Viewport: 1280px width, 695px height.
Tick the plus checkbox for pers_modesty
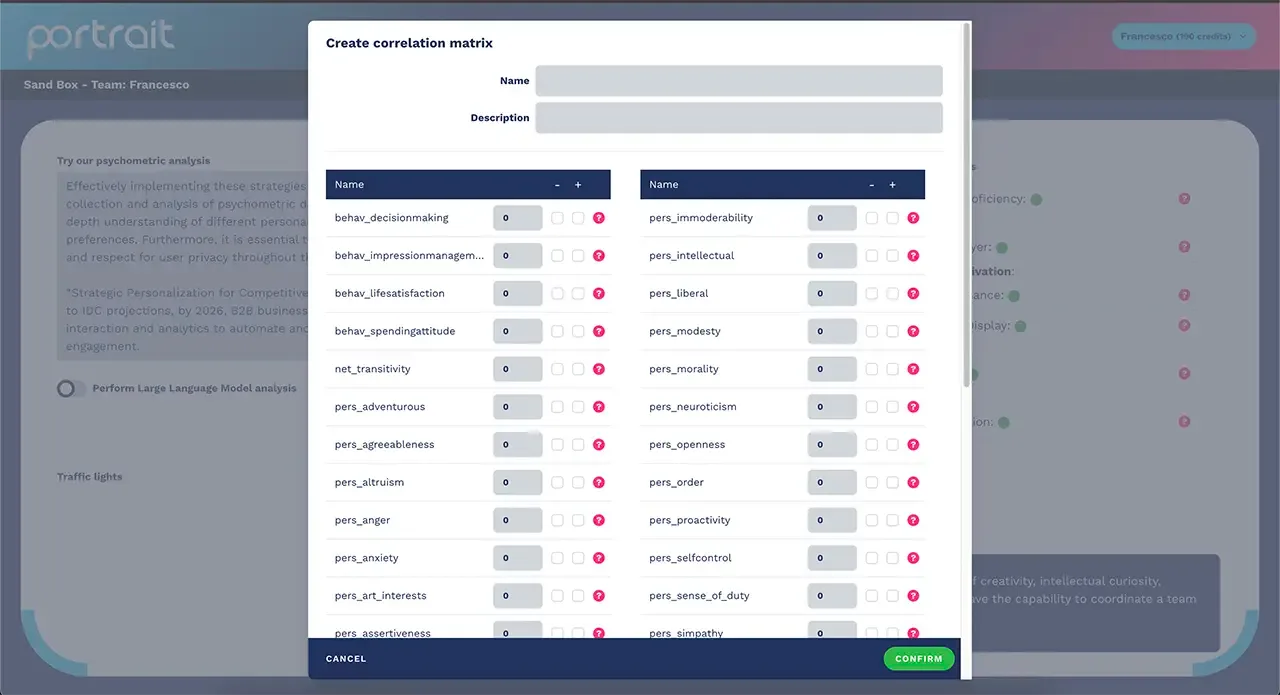click(892, 331)
